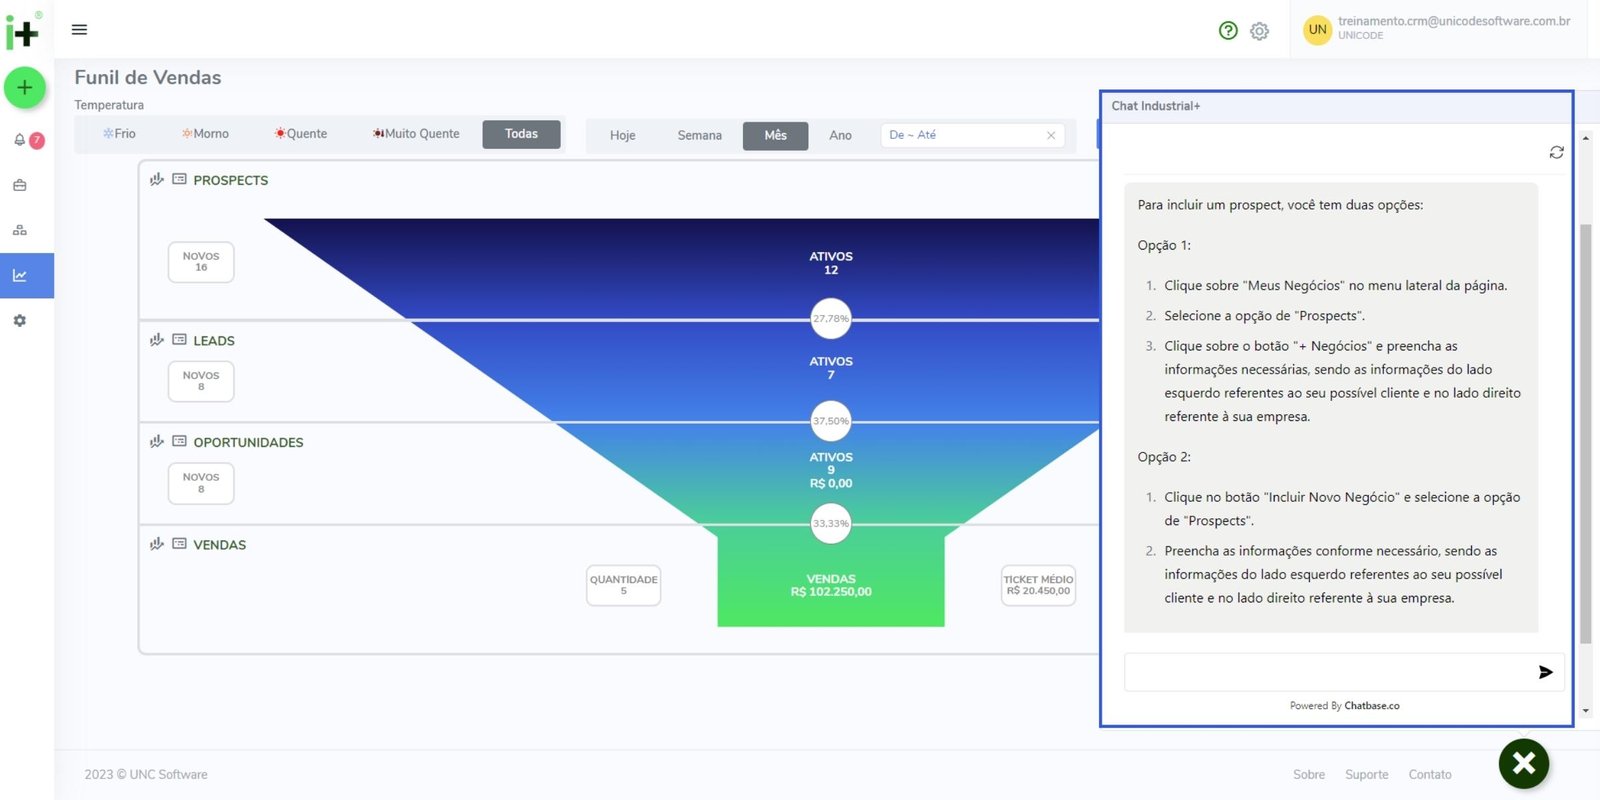Open the notifications bell icon
The image size is (1600, 800).
(x=20, y=140)
